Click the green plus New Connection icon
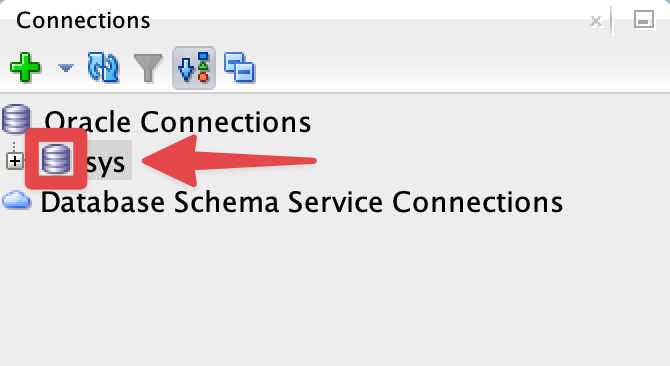 pos(25,67)
